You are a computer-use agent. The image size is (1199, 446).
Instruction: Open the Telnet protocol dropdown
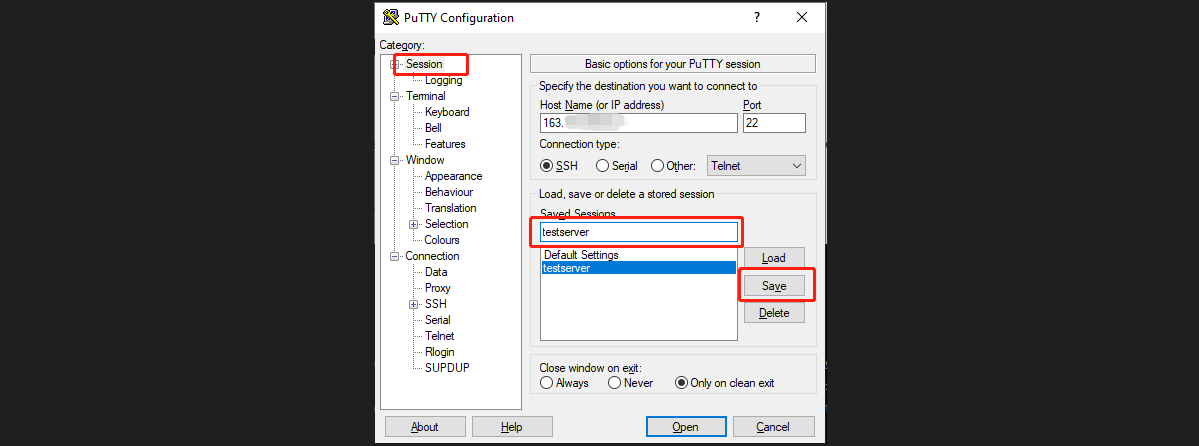coord(756,166)
